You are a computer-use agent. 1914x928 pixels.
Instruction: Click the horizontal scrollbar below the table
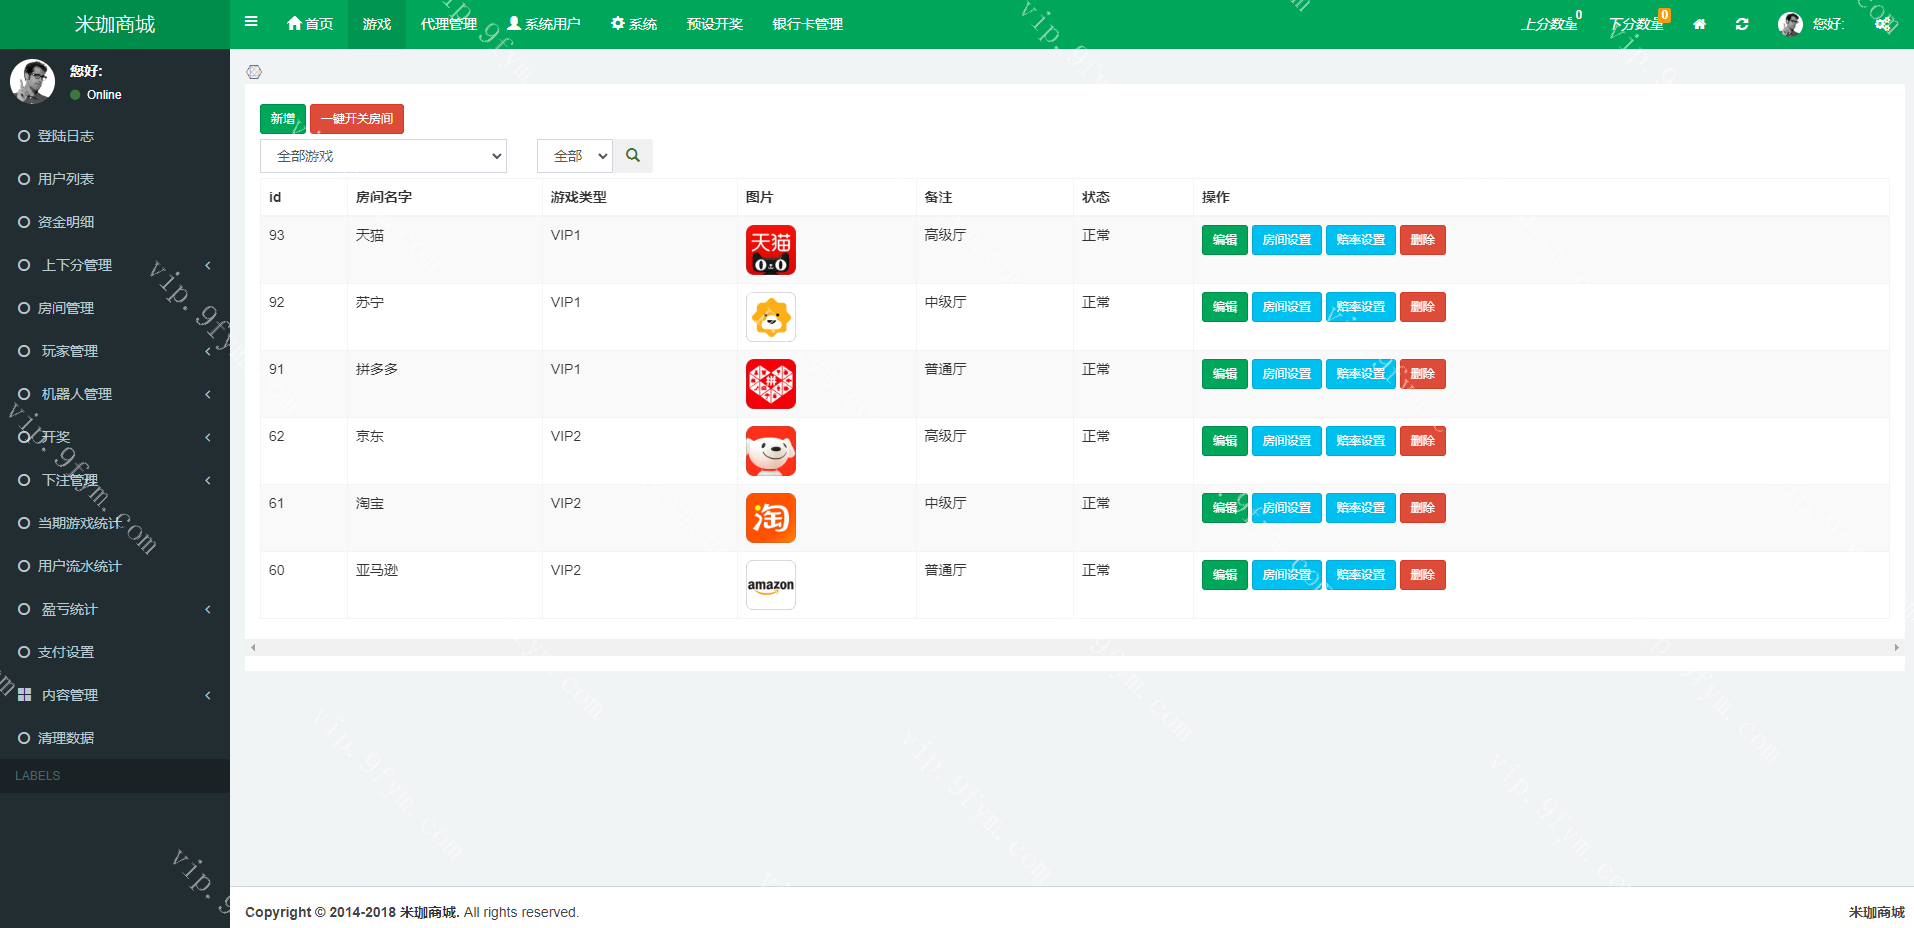click(x=1074, y=648)
